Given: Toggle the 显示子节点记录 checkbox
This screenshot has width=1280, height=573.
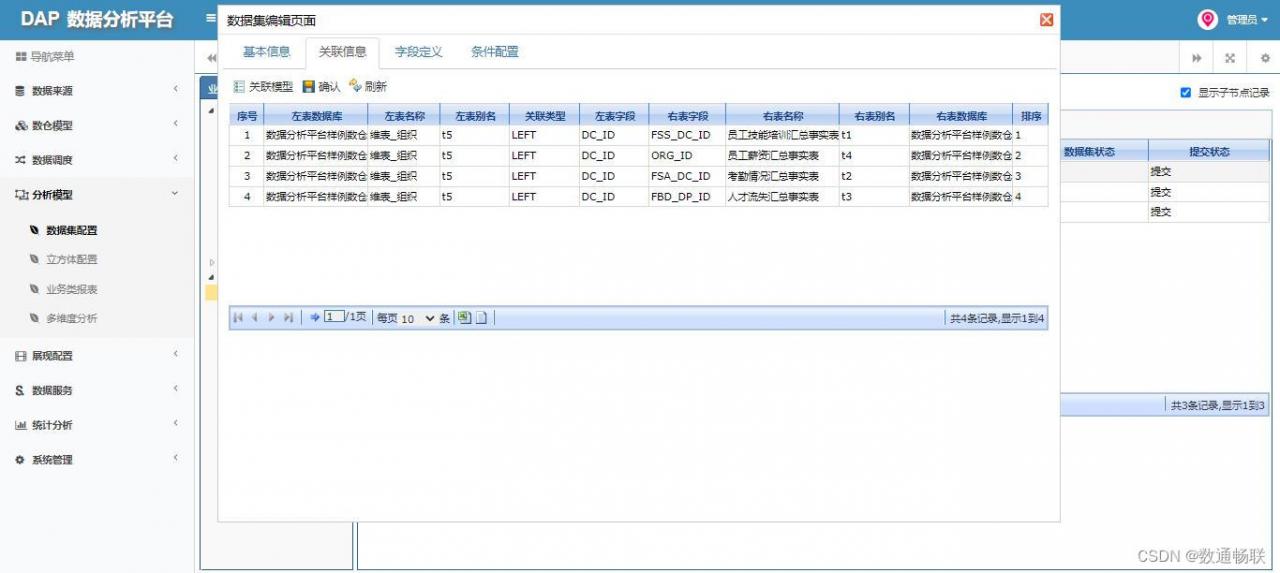Looking at the screenshot, I should (1186, 92).
